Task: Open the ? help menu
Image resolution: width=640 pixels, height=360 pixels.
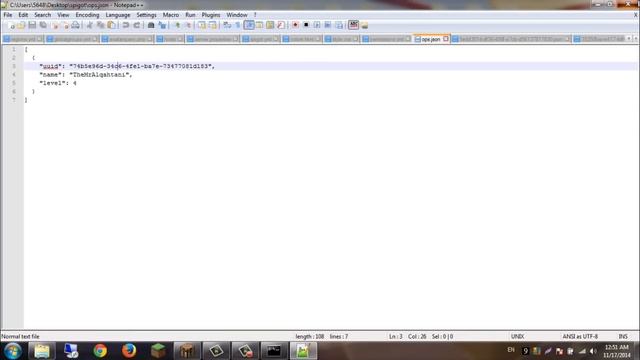Action: 255,15
